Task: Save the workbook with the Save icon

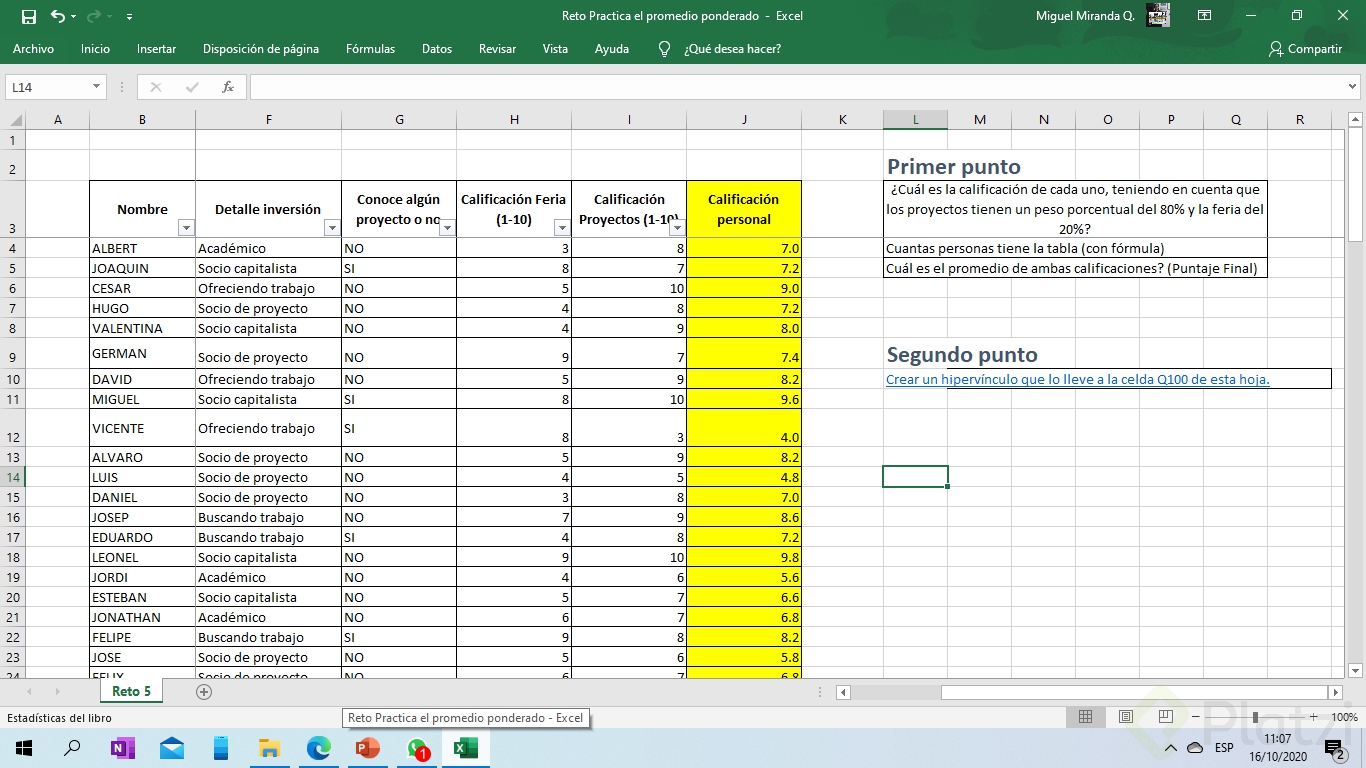Action: coord(28,16)
